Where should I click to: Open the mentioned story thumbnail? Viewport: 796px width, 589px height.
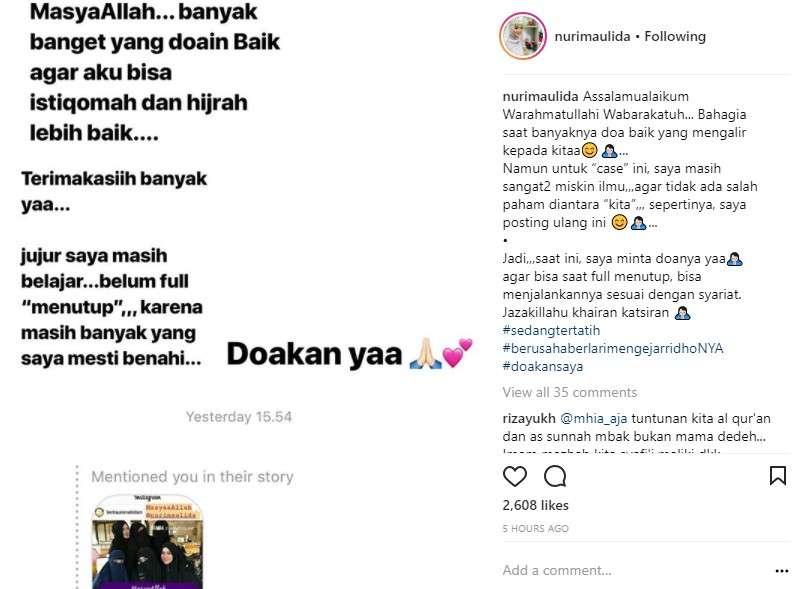pyautogui.click(x=147, y=541)
